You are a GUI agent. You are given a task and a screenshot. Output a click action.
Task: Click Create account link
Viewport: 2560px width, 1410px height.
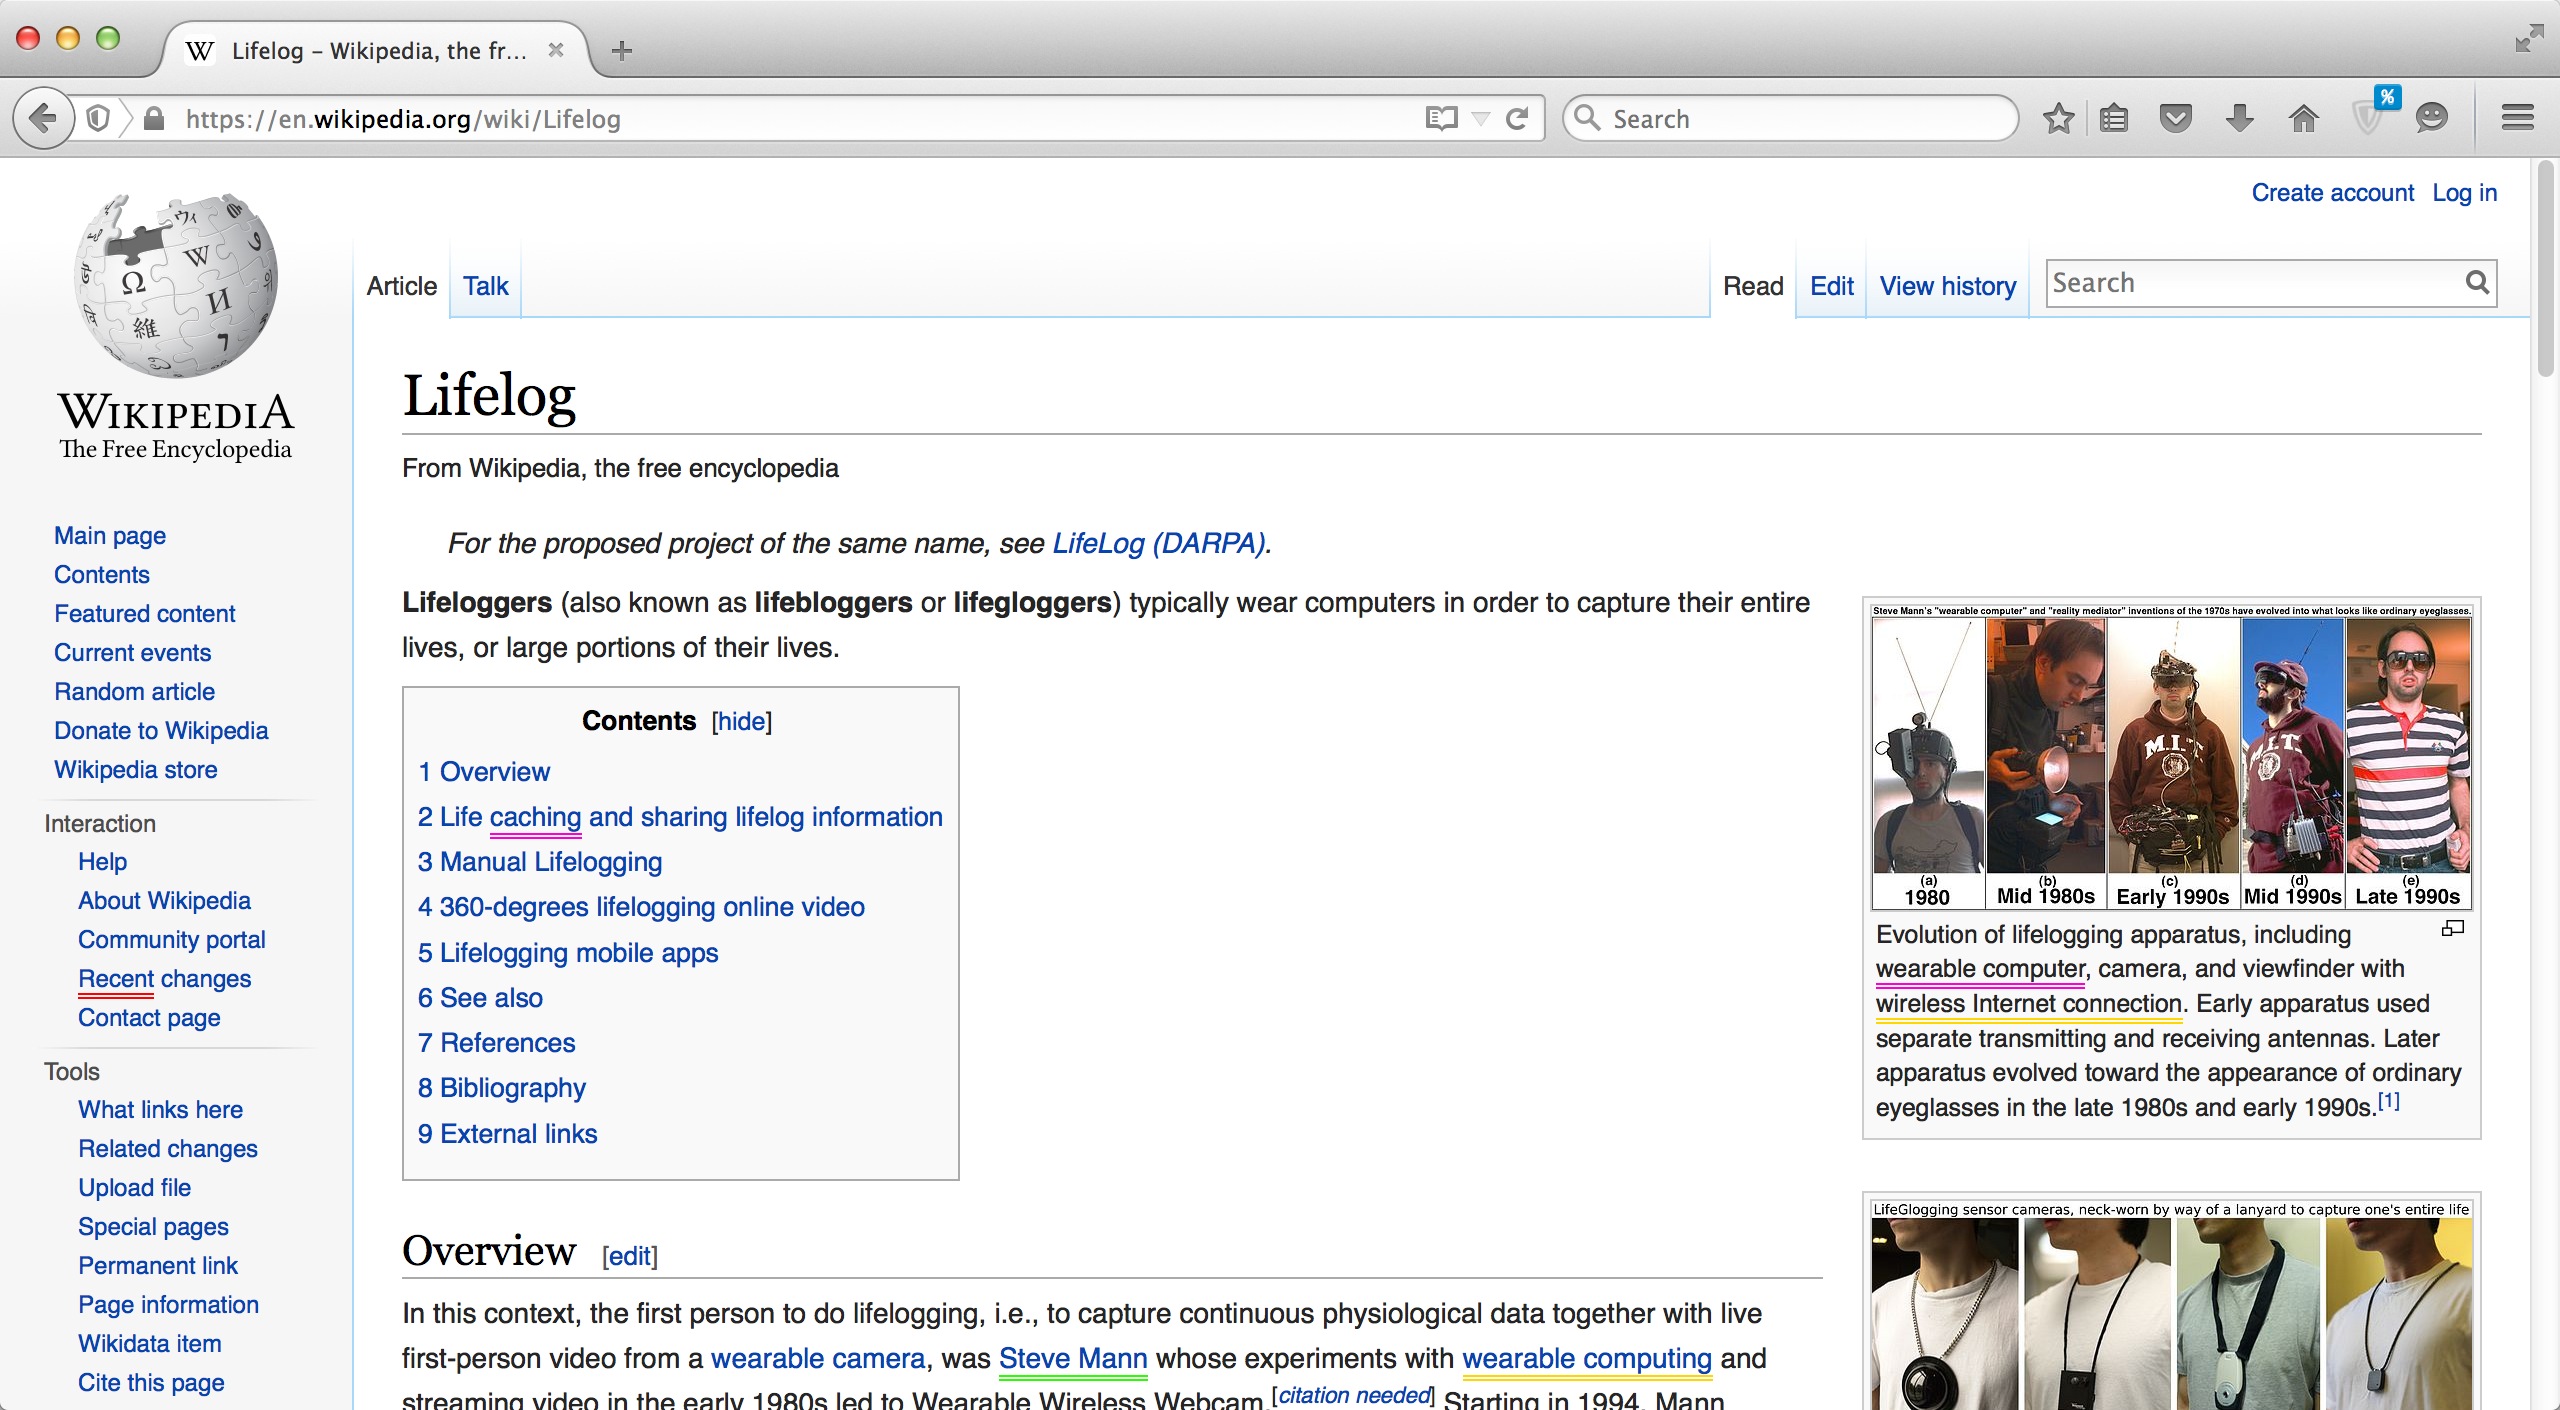coord(2332,193)
